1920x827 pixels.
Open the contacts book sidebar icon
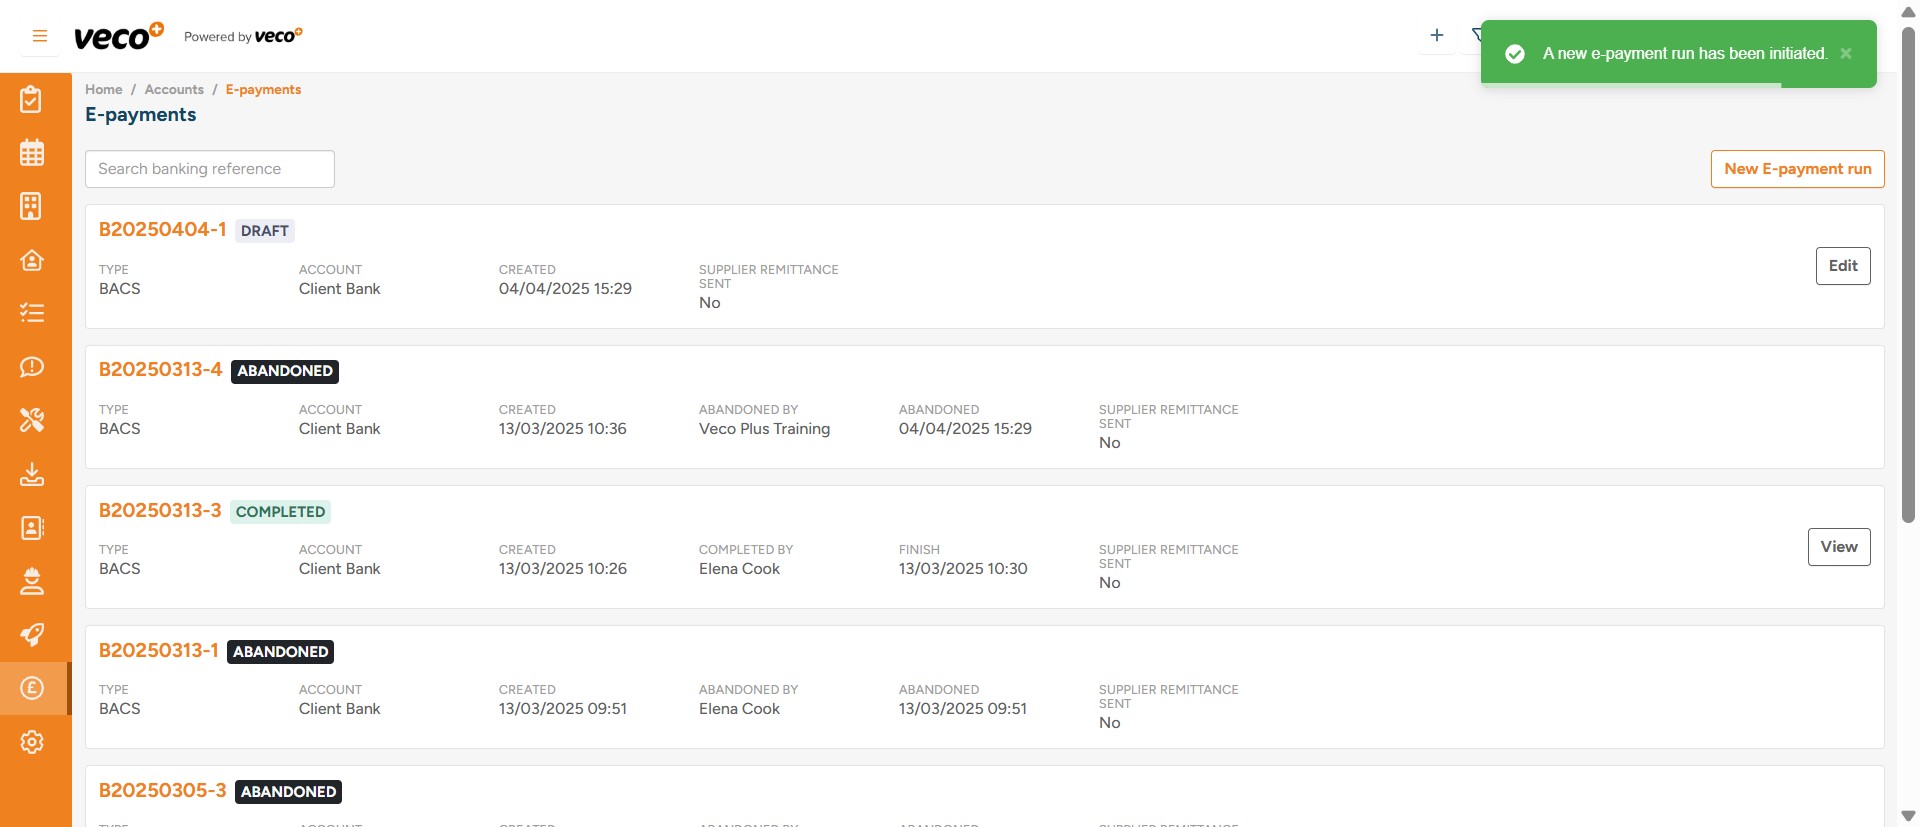pyautogui.click(x=32, y=528)
